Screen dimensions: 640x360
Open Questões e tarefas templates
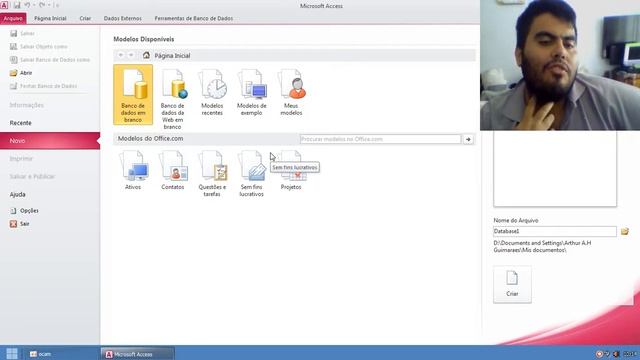click(x=212, y=173)
